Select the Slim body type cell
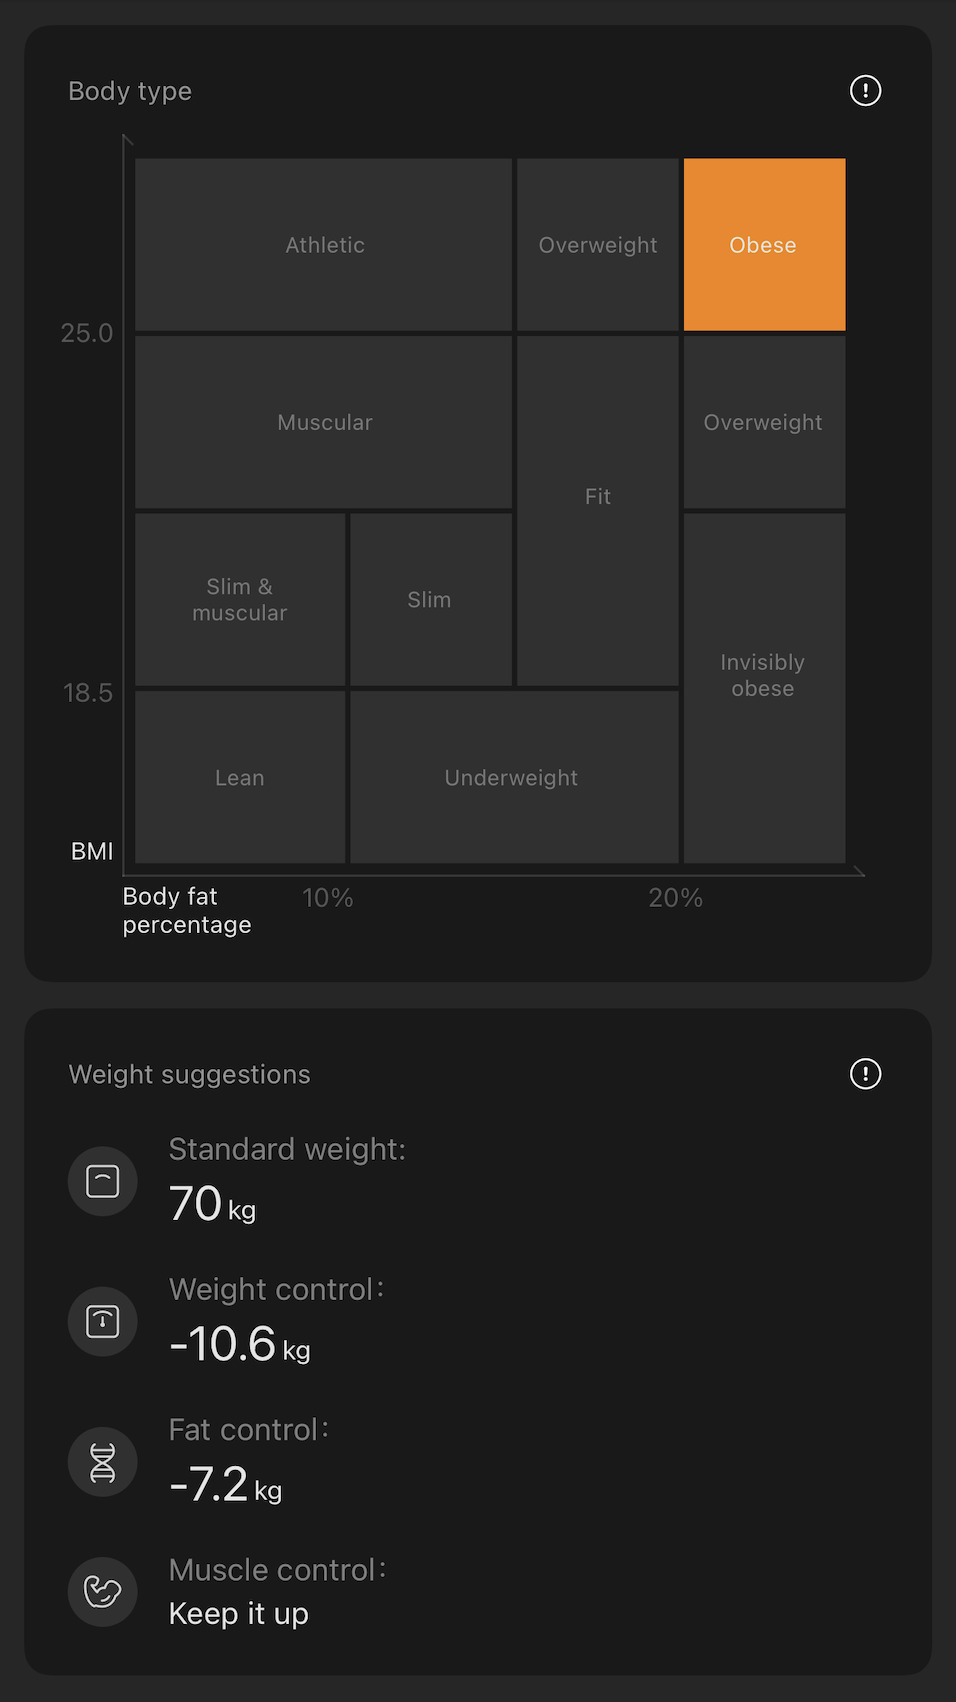The height and width of the screenshot is (1702, 956). tap(431, 600)
